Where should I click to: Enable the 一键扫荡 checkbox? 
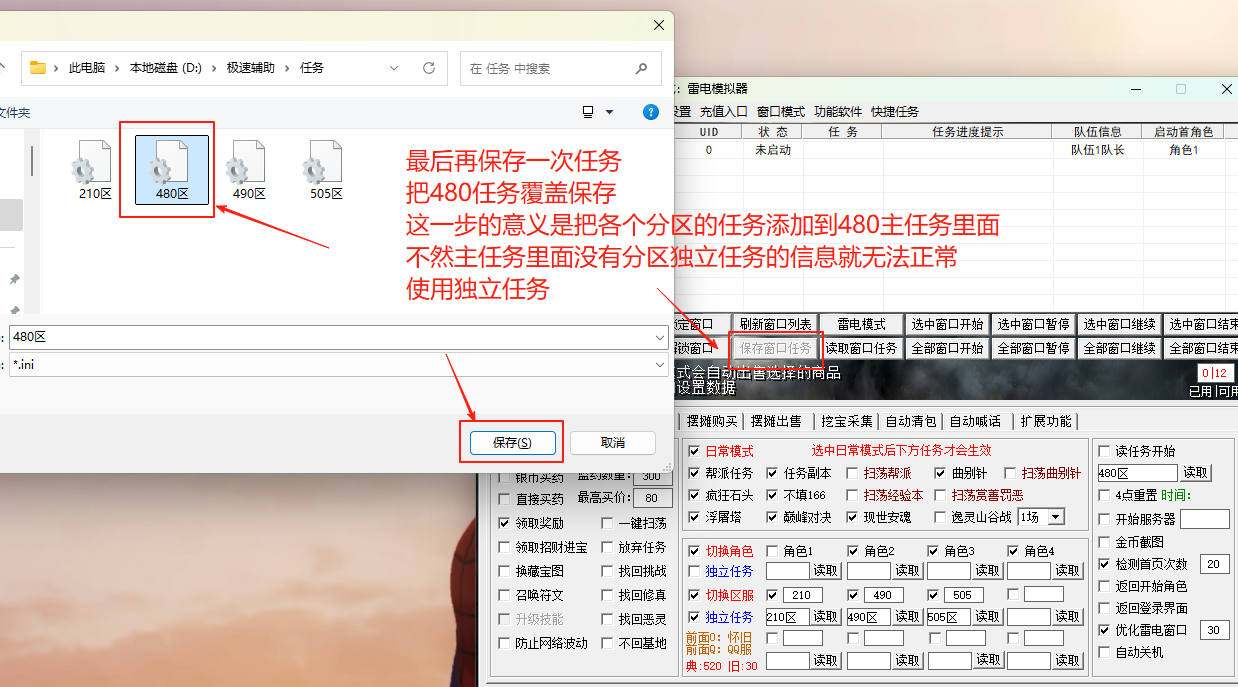(x=608, y=523)
